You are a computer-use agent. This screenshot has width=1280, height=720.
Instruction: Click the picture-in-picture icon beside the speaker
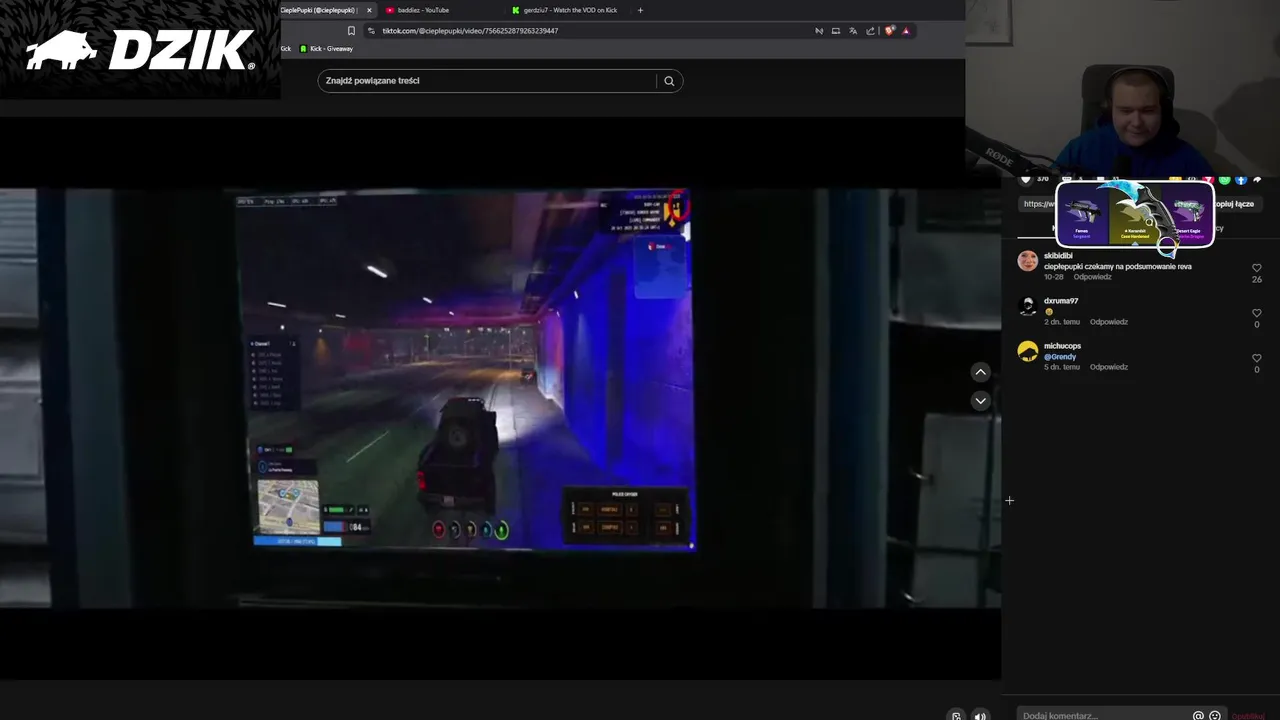(x=956, y=716)
